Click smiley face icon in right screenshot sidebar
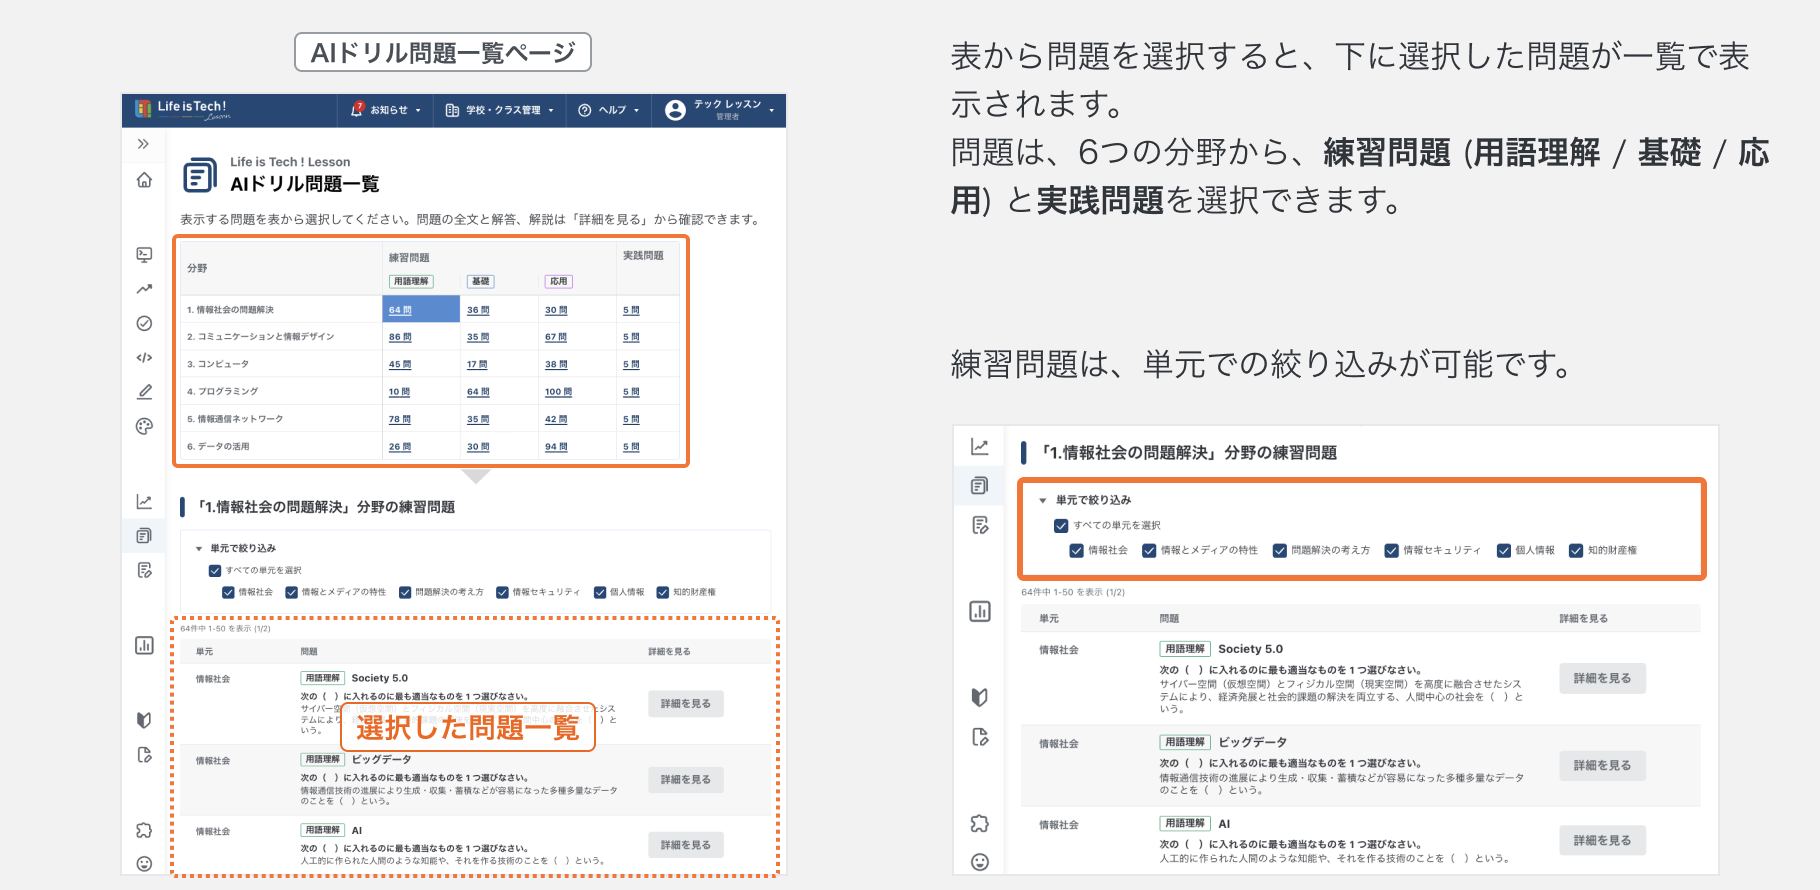1820x890 pixels. (980, 862)
